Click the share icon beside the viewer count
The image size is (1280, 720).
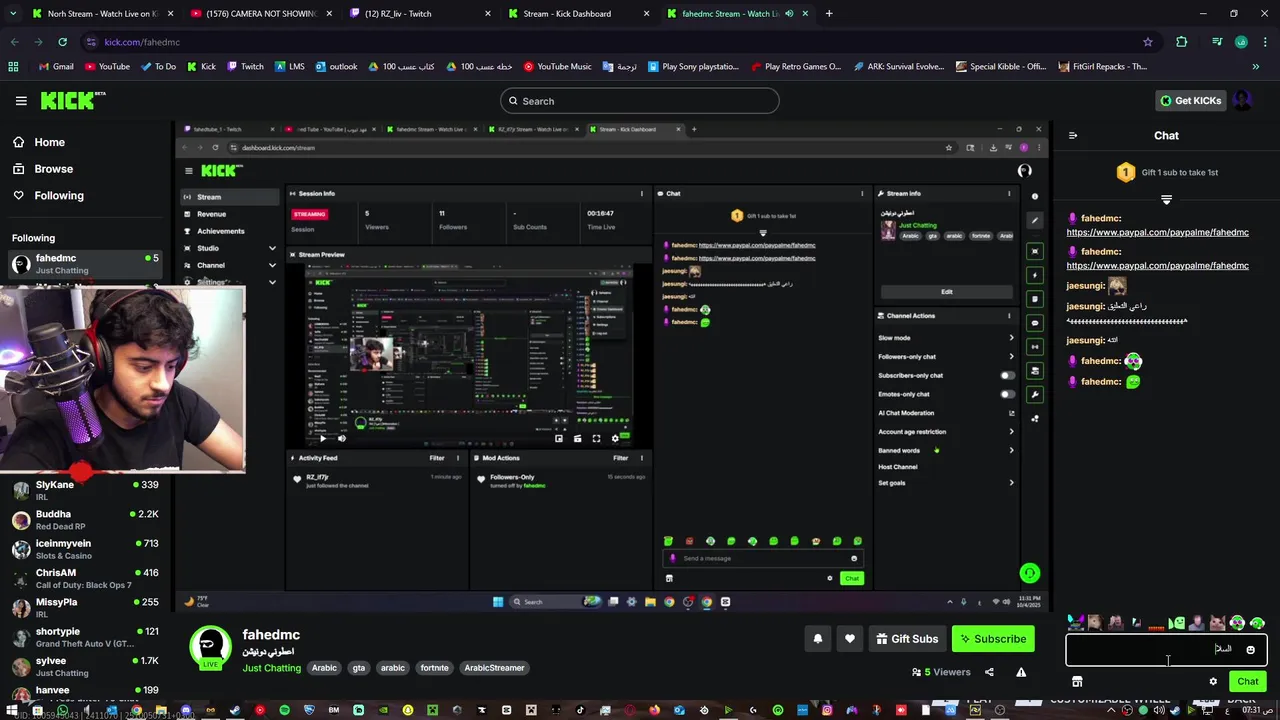click(x=989, y=672)
